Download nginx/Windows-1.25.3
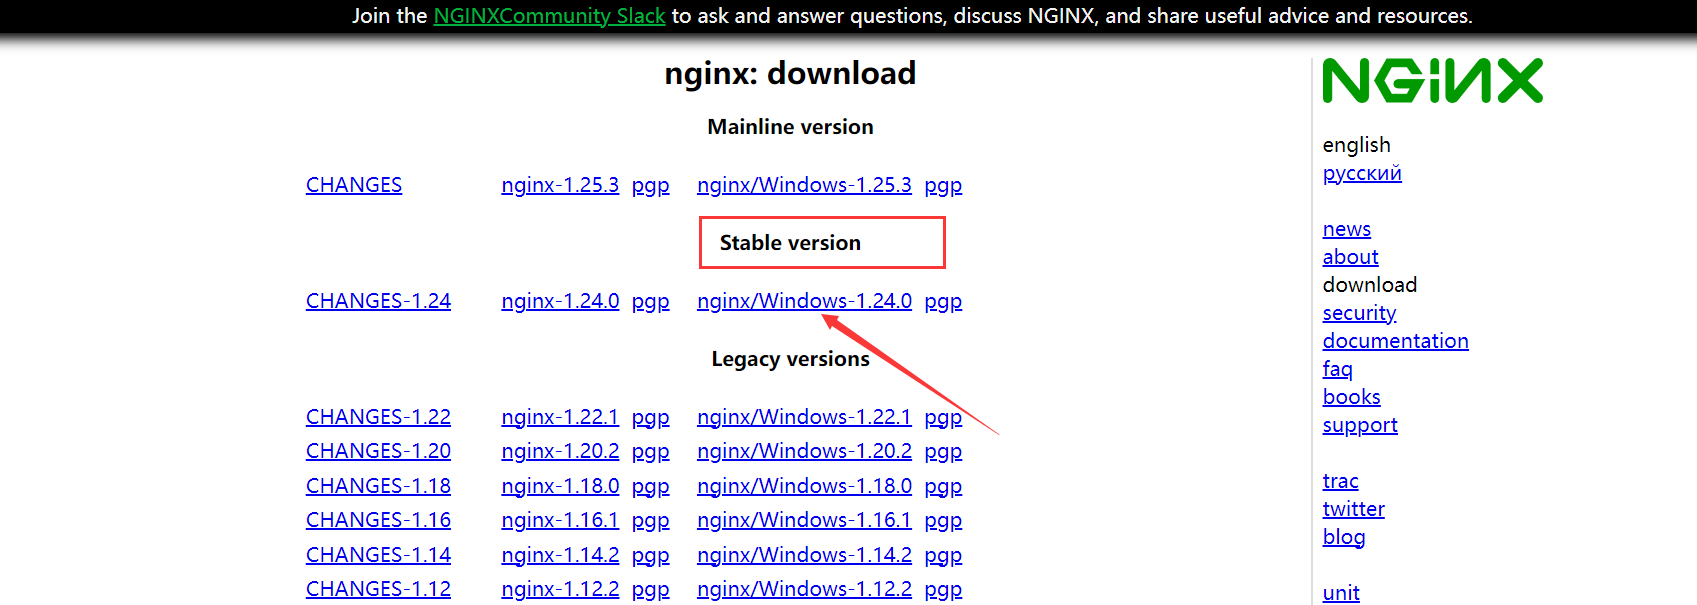 click(x=804, y=185)
